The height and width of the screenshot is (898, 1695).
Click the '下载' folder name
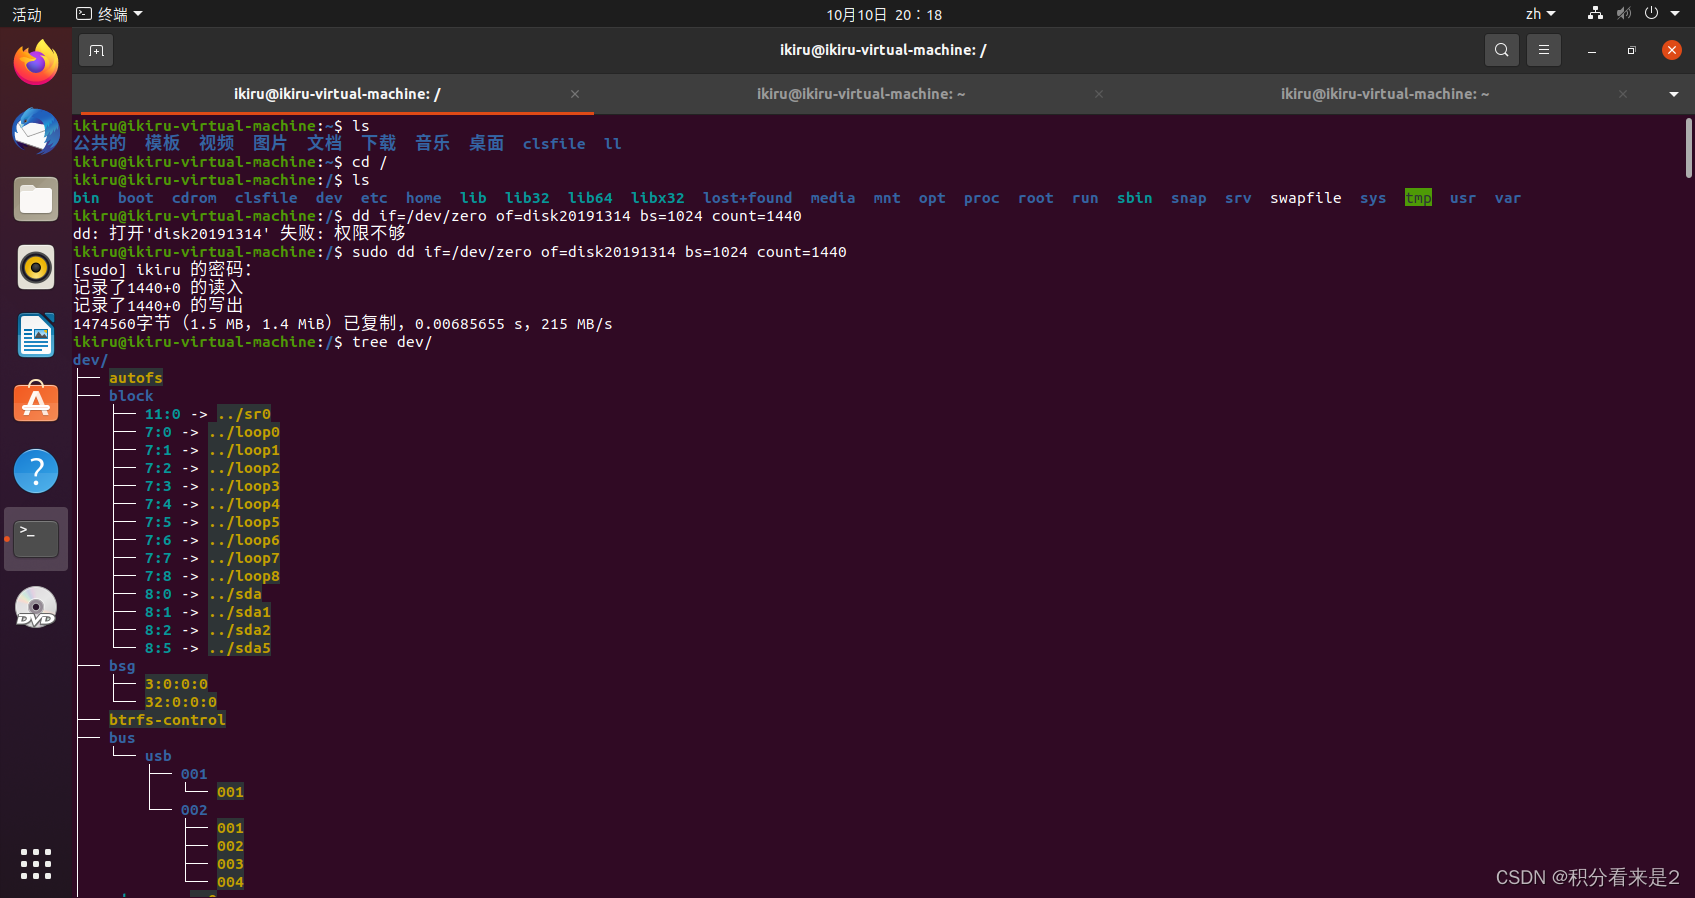379,143
